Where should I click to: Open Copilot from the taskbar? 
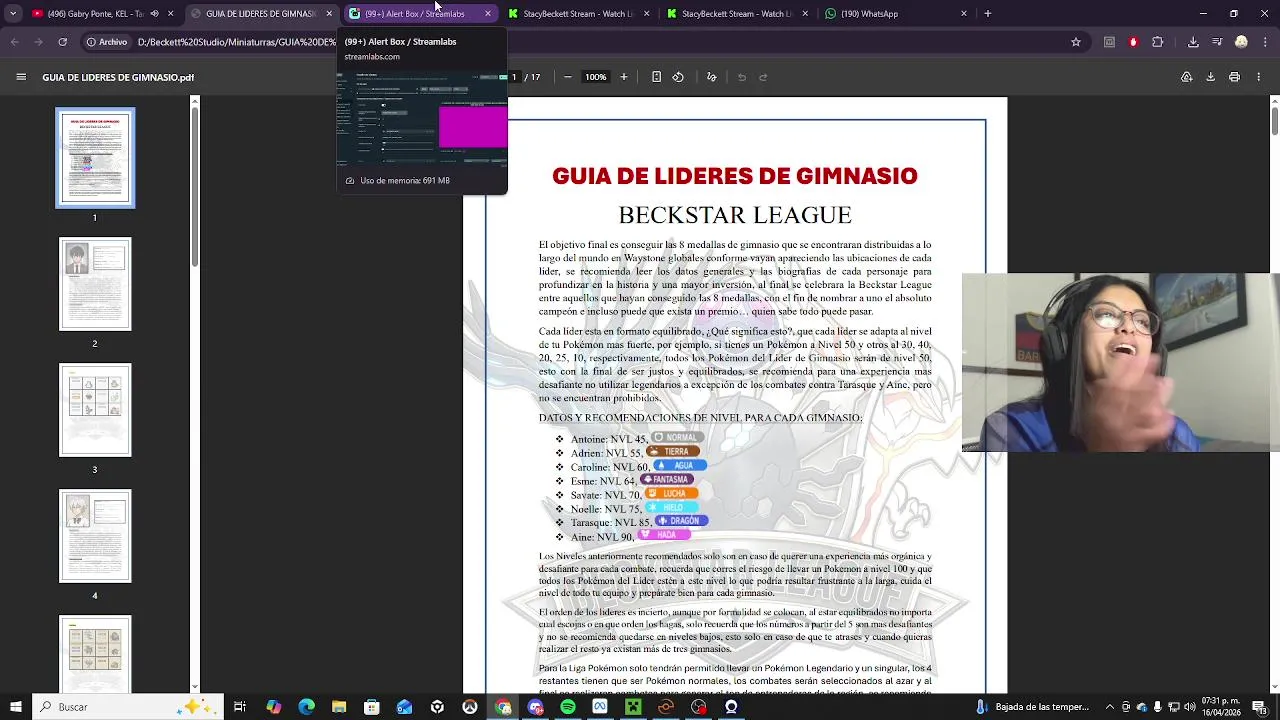[273, 707]
